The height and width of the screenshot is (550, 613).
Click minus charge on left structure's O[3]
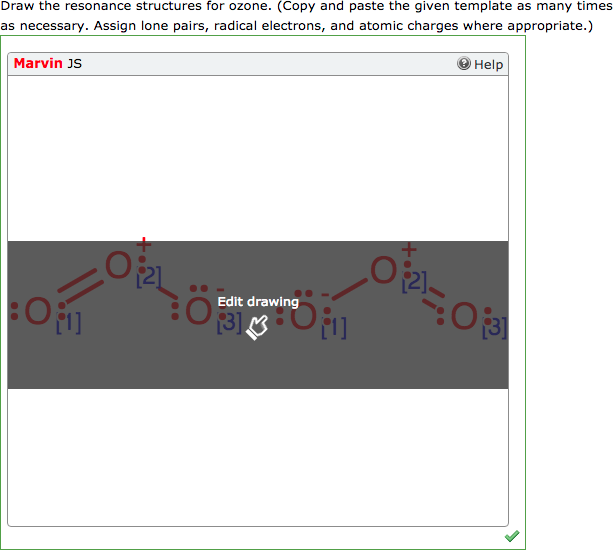point(220,290)
